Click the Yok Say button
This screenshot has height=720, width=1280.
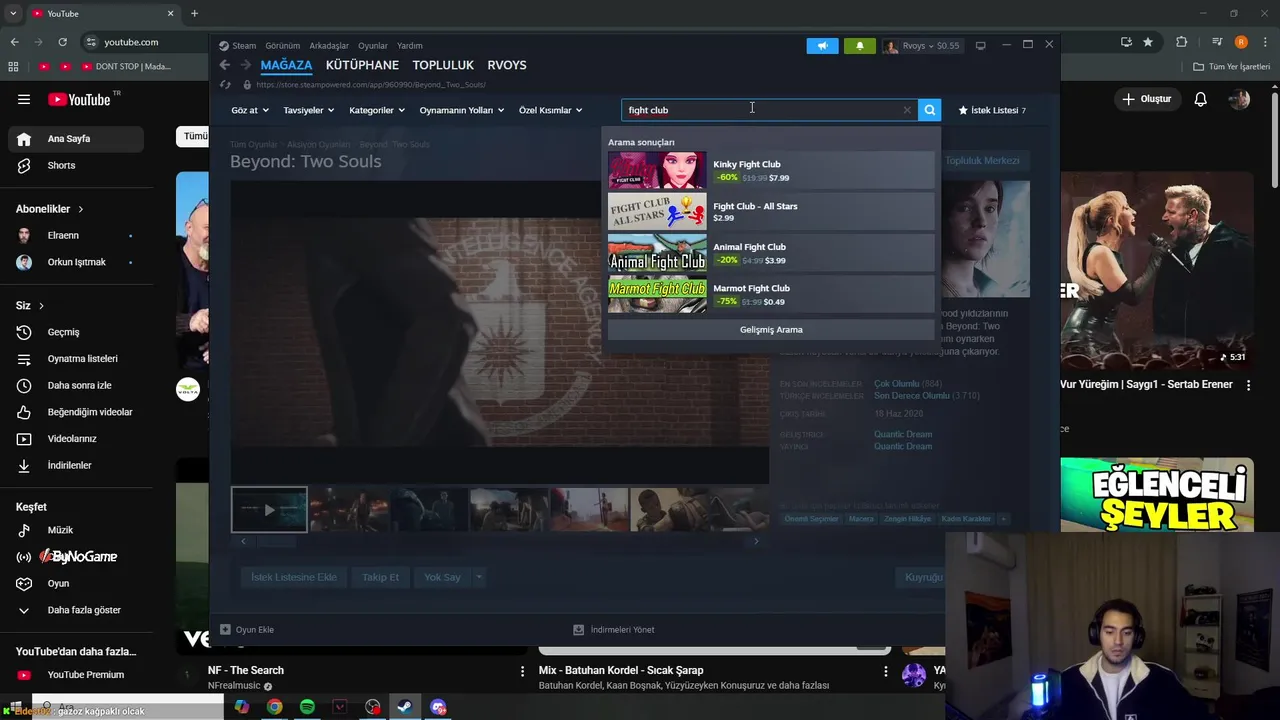(x=442, y=577)
